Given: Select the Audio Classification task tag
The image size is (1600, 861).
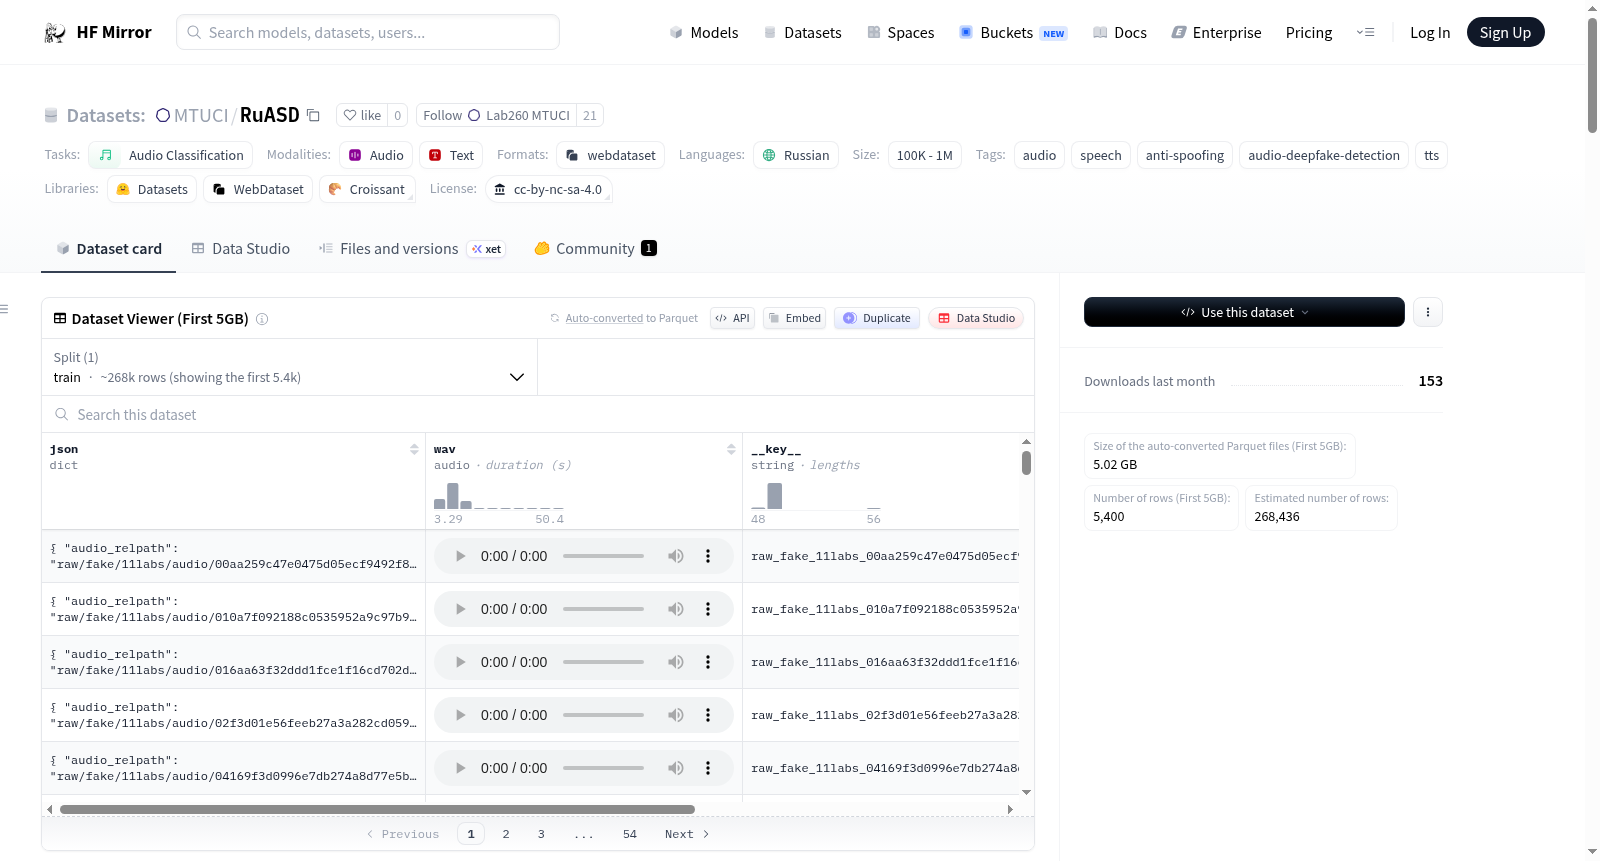Looking at the screenshot, I should pos(171,155).
